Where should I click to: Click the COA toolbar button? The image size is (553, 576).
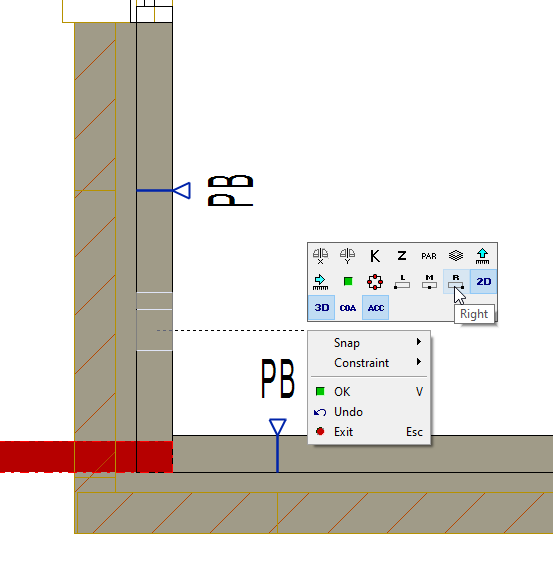point(348,308)
